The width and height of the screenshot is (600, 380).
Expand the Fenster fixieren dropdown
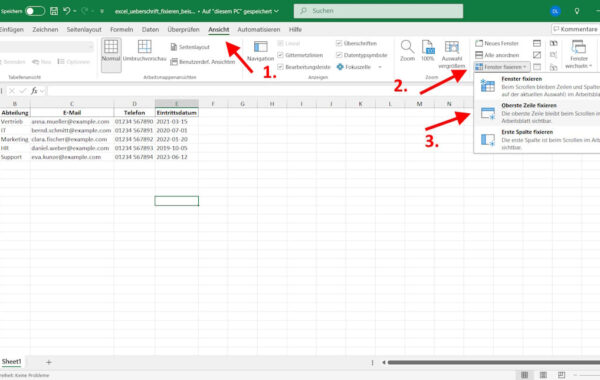coord(502,67)
